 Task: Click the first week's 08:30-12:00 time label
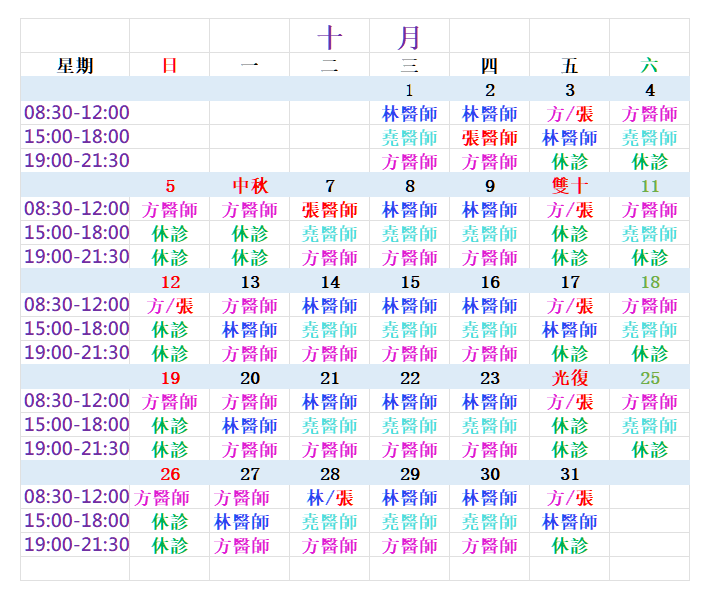[x=77, y=113]
